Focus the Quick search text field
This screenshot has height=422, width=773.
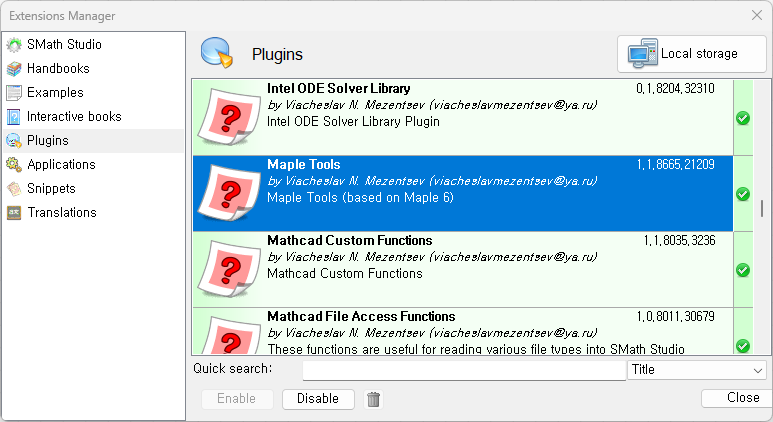464,370
